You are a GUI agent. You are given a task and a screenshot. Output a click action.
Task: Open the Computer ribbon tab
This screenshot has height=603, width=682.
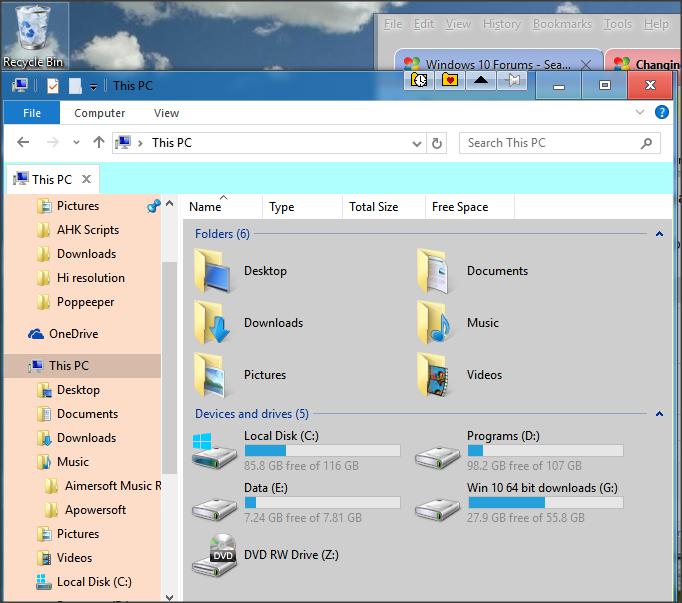pyautogui.click(x=100, y=113)
